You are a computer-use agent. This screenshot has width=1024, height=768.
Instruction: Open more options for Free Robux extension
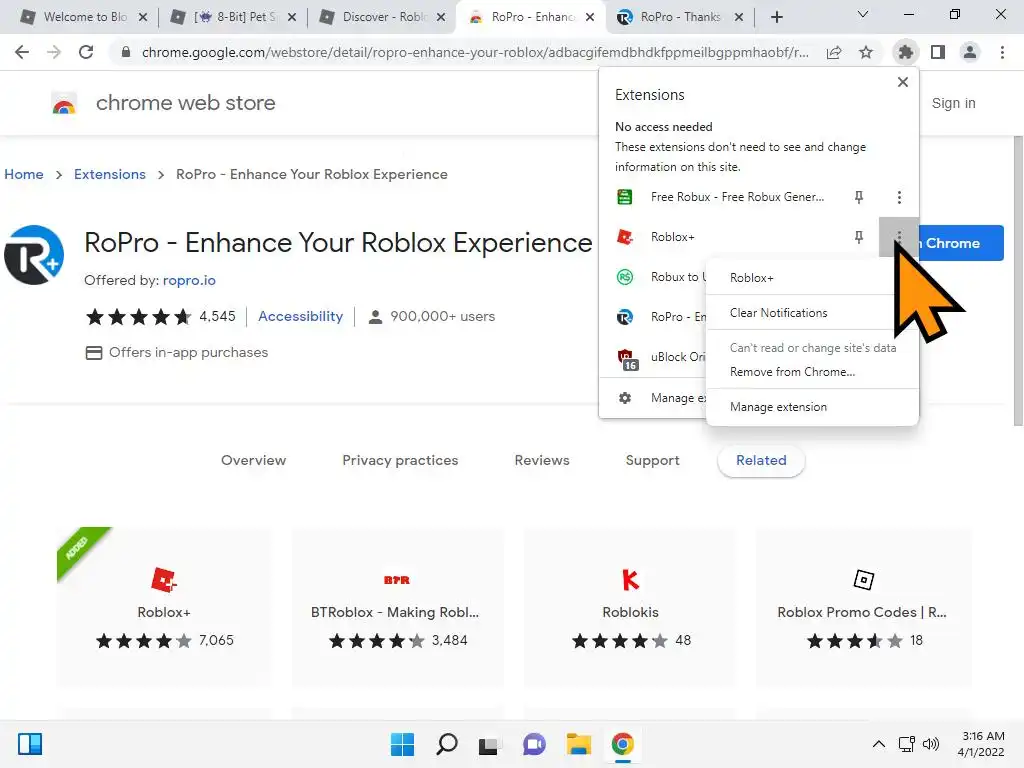pos(899,197)
